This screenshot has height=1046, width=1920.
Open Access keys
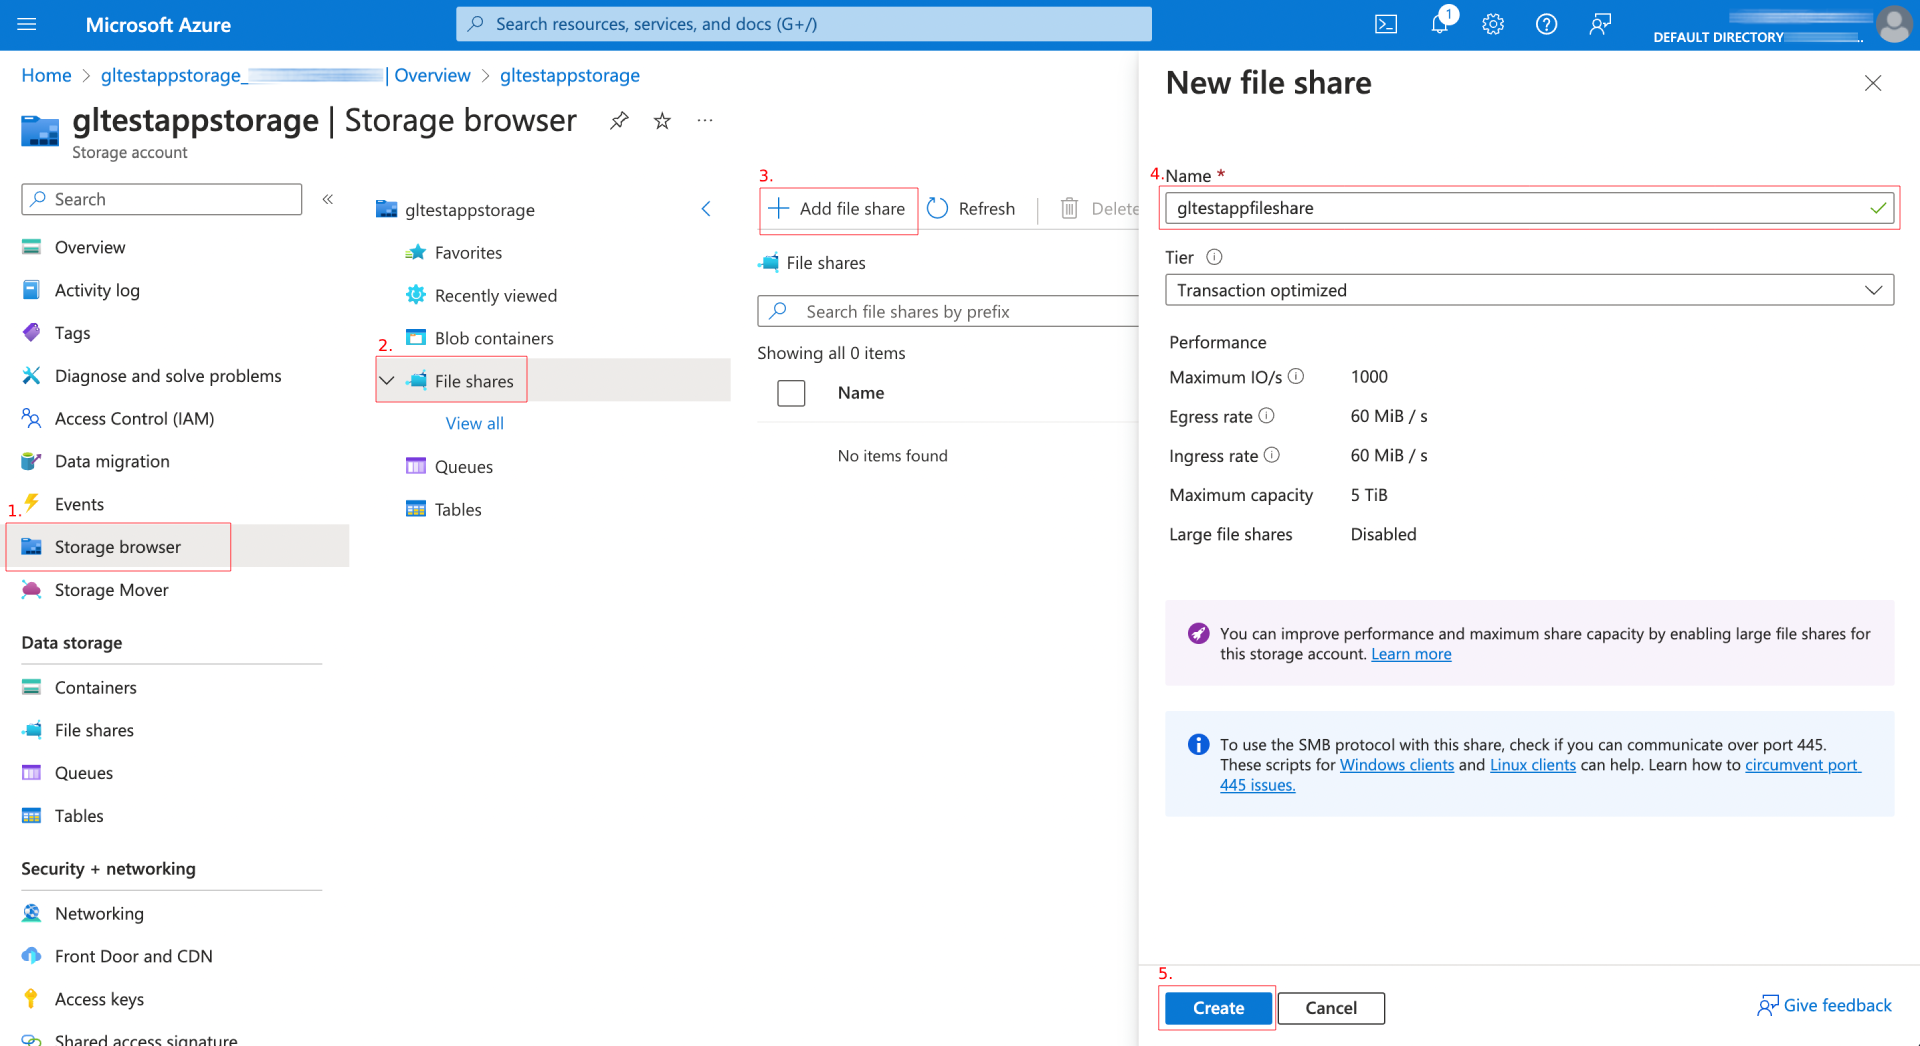click(99, 1000)
